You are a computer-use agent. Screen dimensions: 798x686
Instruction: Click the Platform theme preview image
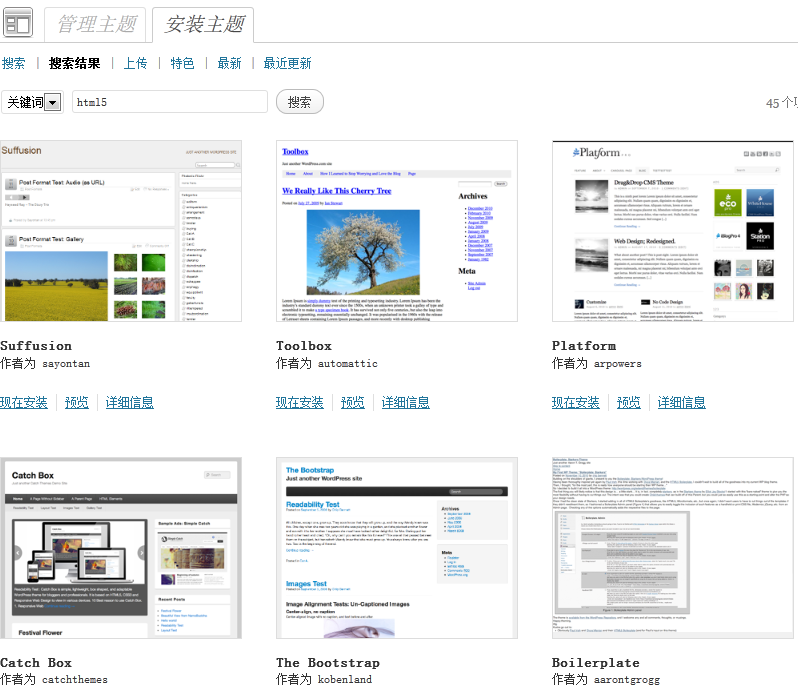(672, 231)
